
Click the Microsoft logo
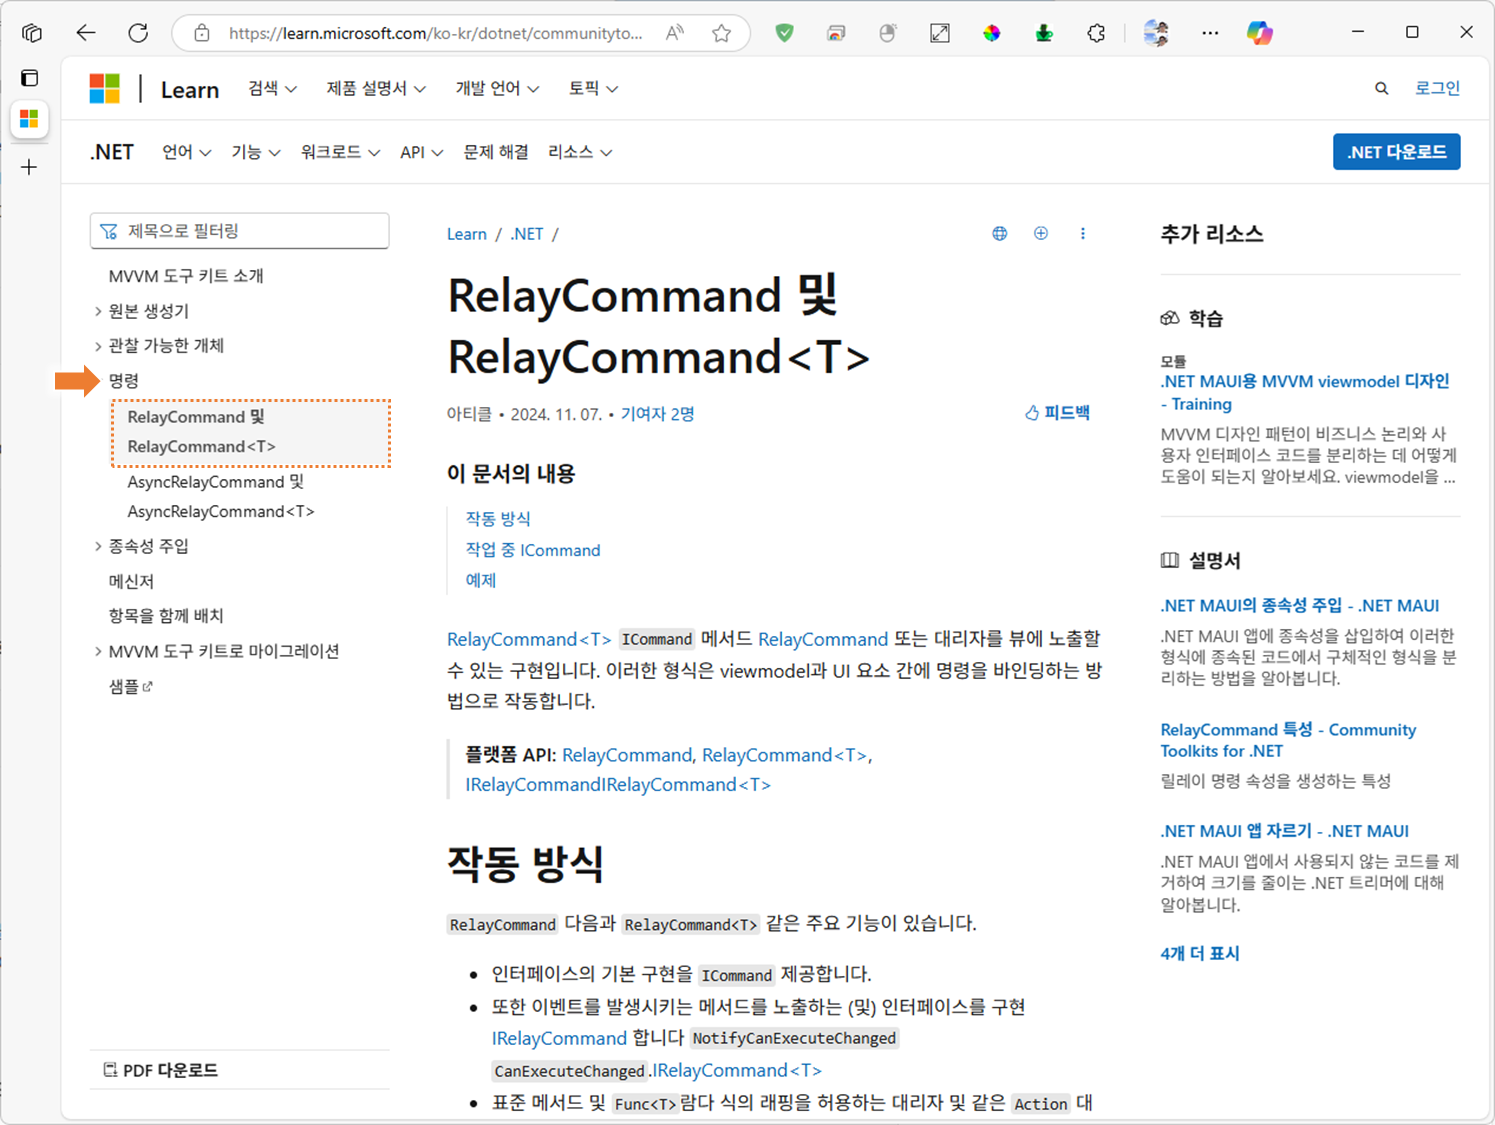(x=104, y=88)
